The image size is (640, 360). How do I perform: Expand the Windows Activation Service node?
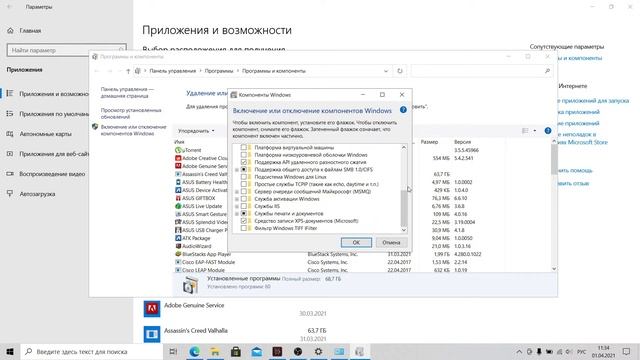pos(237,199)
